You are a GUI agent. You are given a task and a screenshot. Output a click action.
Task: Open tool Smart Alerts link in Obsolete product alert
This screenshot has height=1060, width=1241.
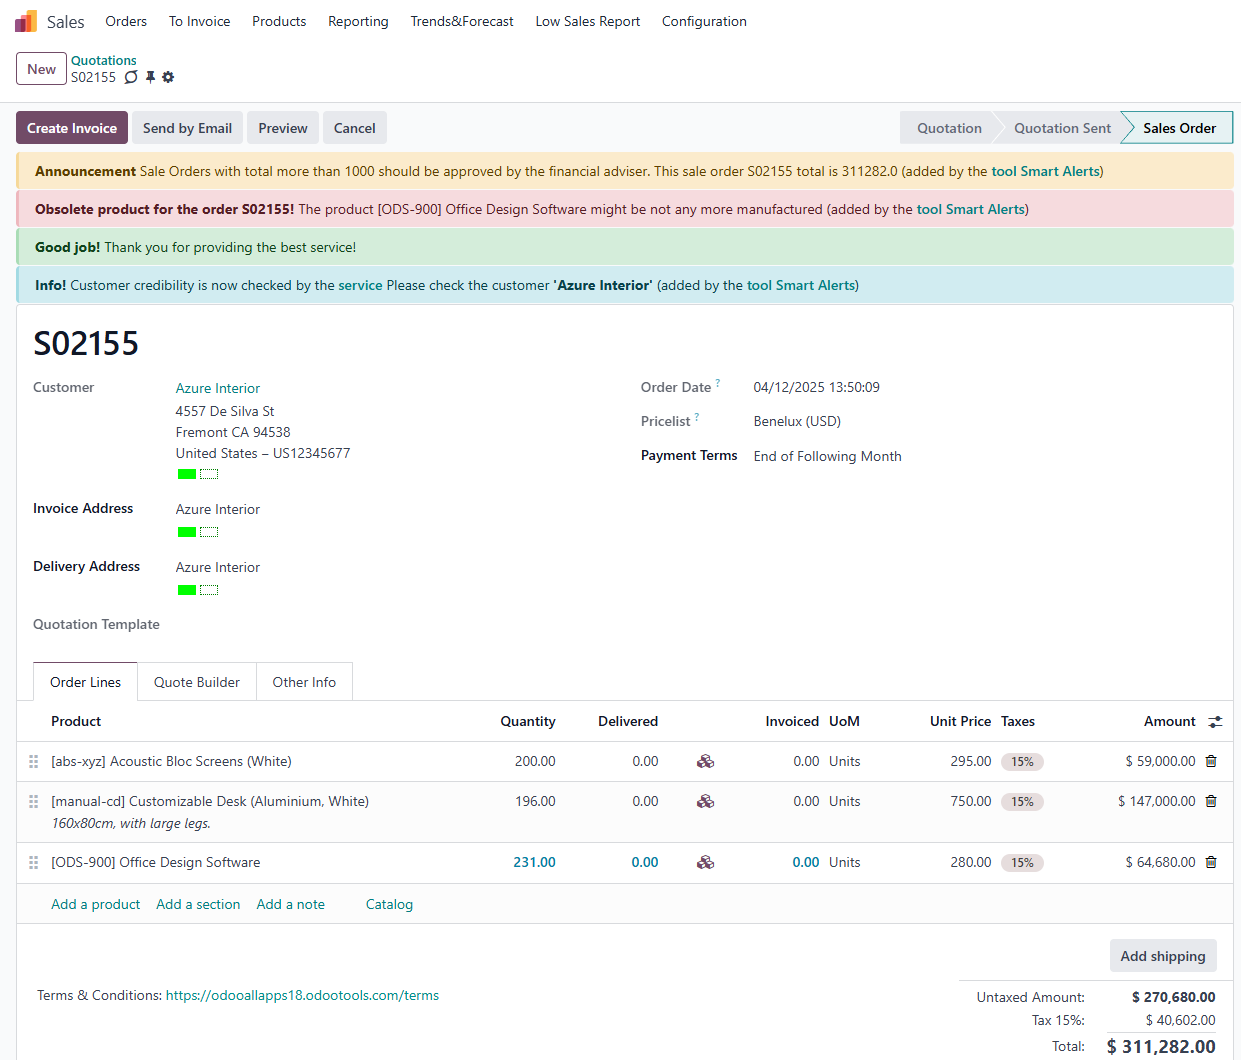[971, 209]
